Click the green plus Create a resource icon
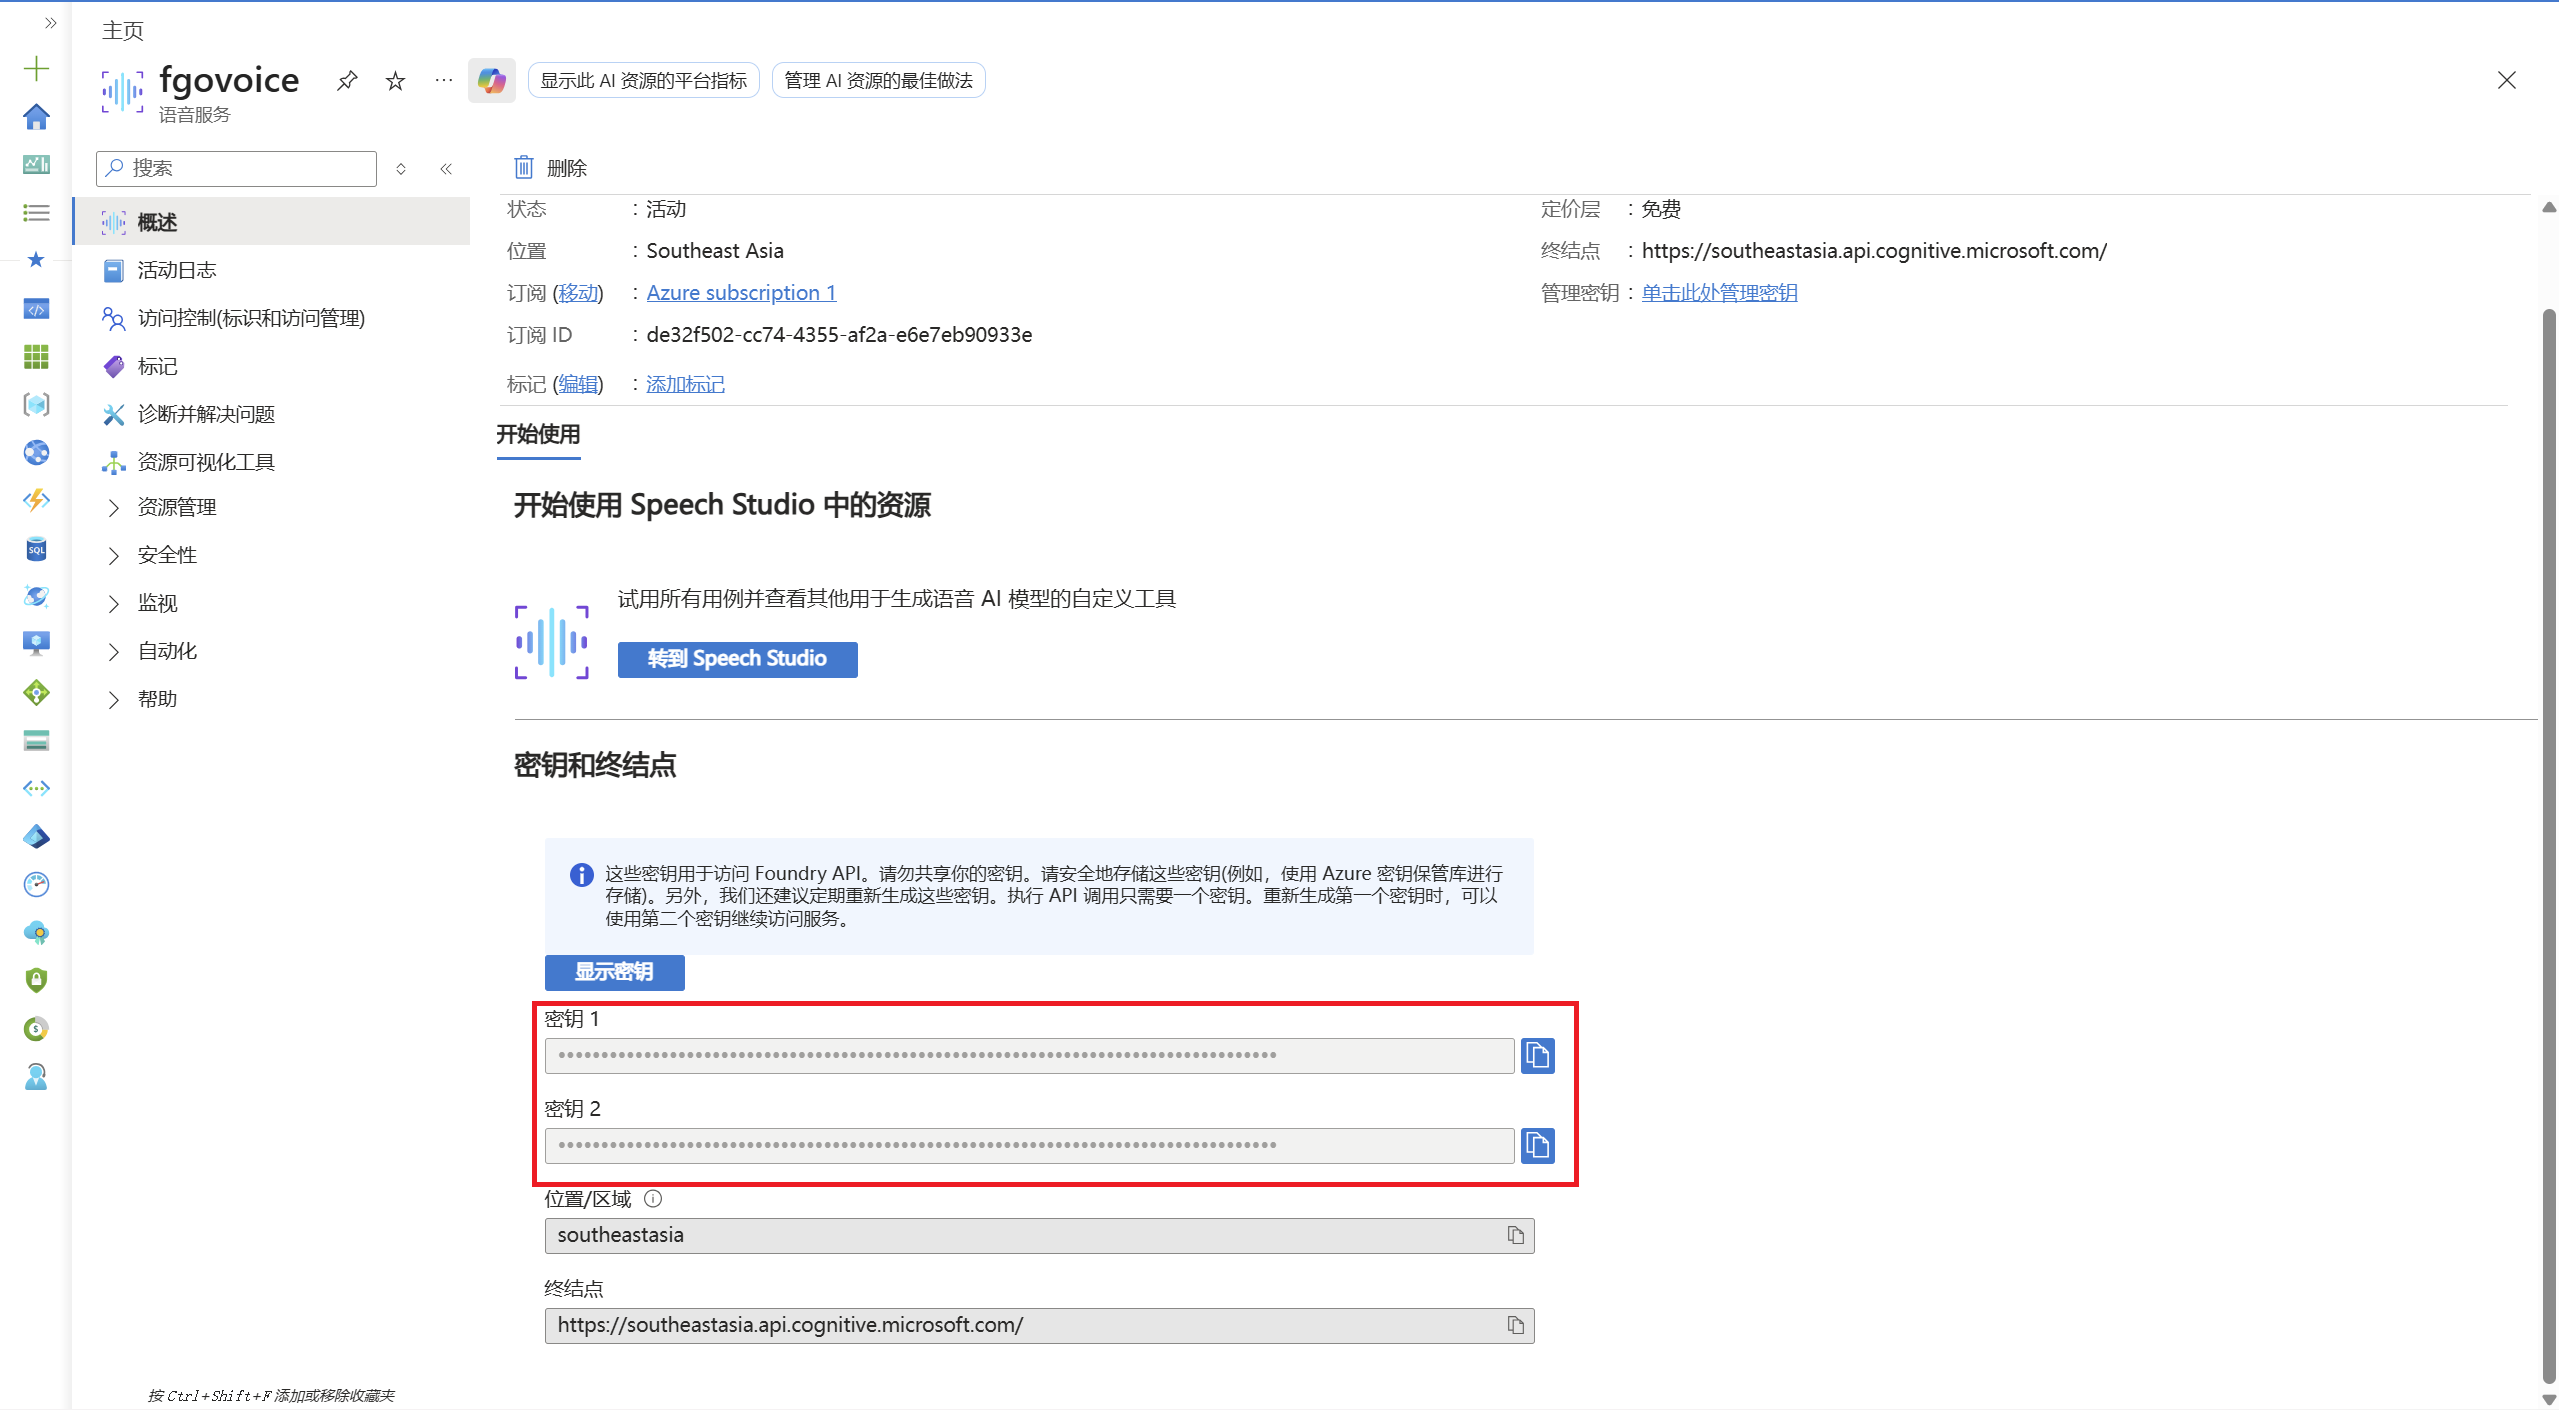The width and height of the screenshot is (2559, 1410). tap(36, 69)
